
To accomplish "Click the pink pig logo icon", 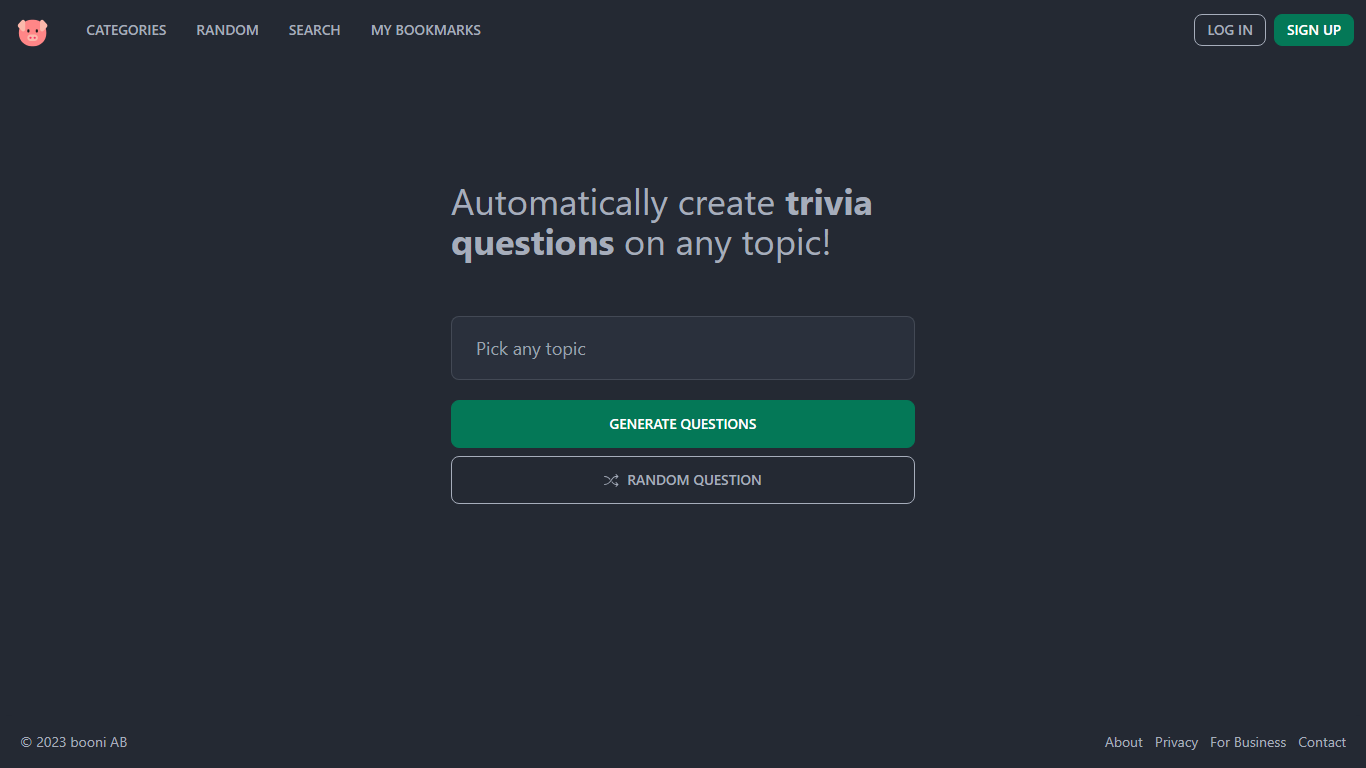I will click(32, 31).
